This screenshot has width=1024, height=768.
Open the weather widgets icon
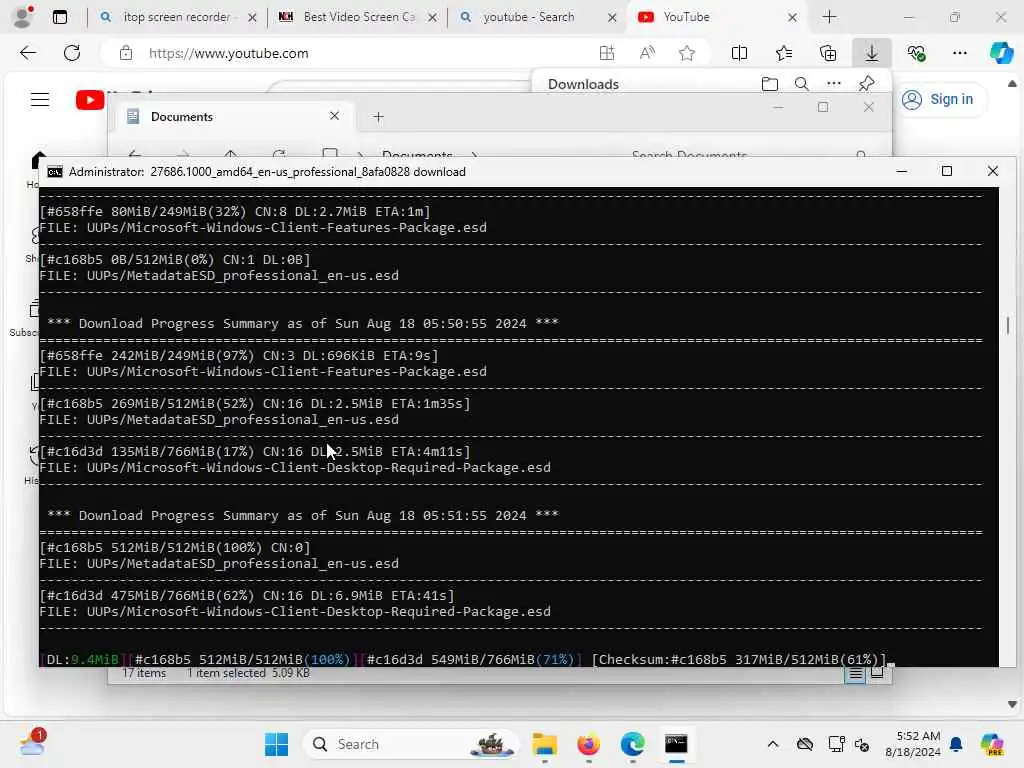31,743
